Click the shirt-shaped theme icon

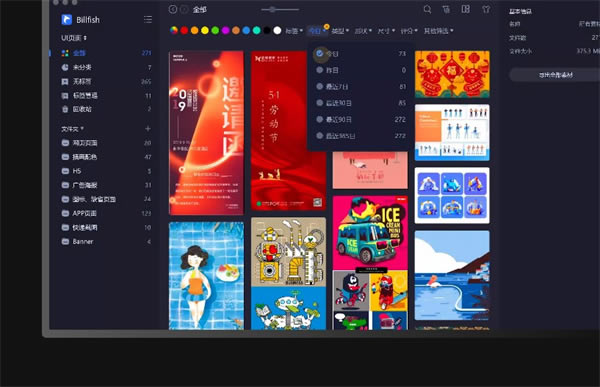point(486,9)
